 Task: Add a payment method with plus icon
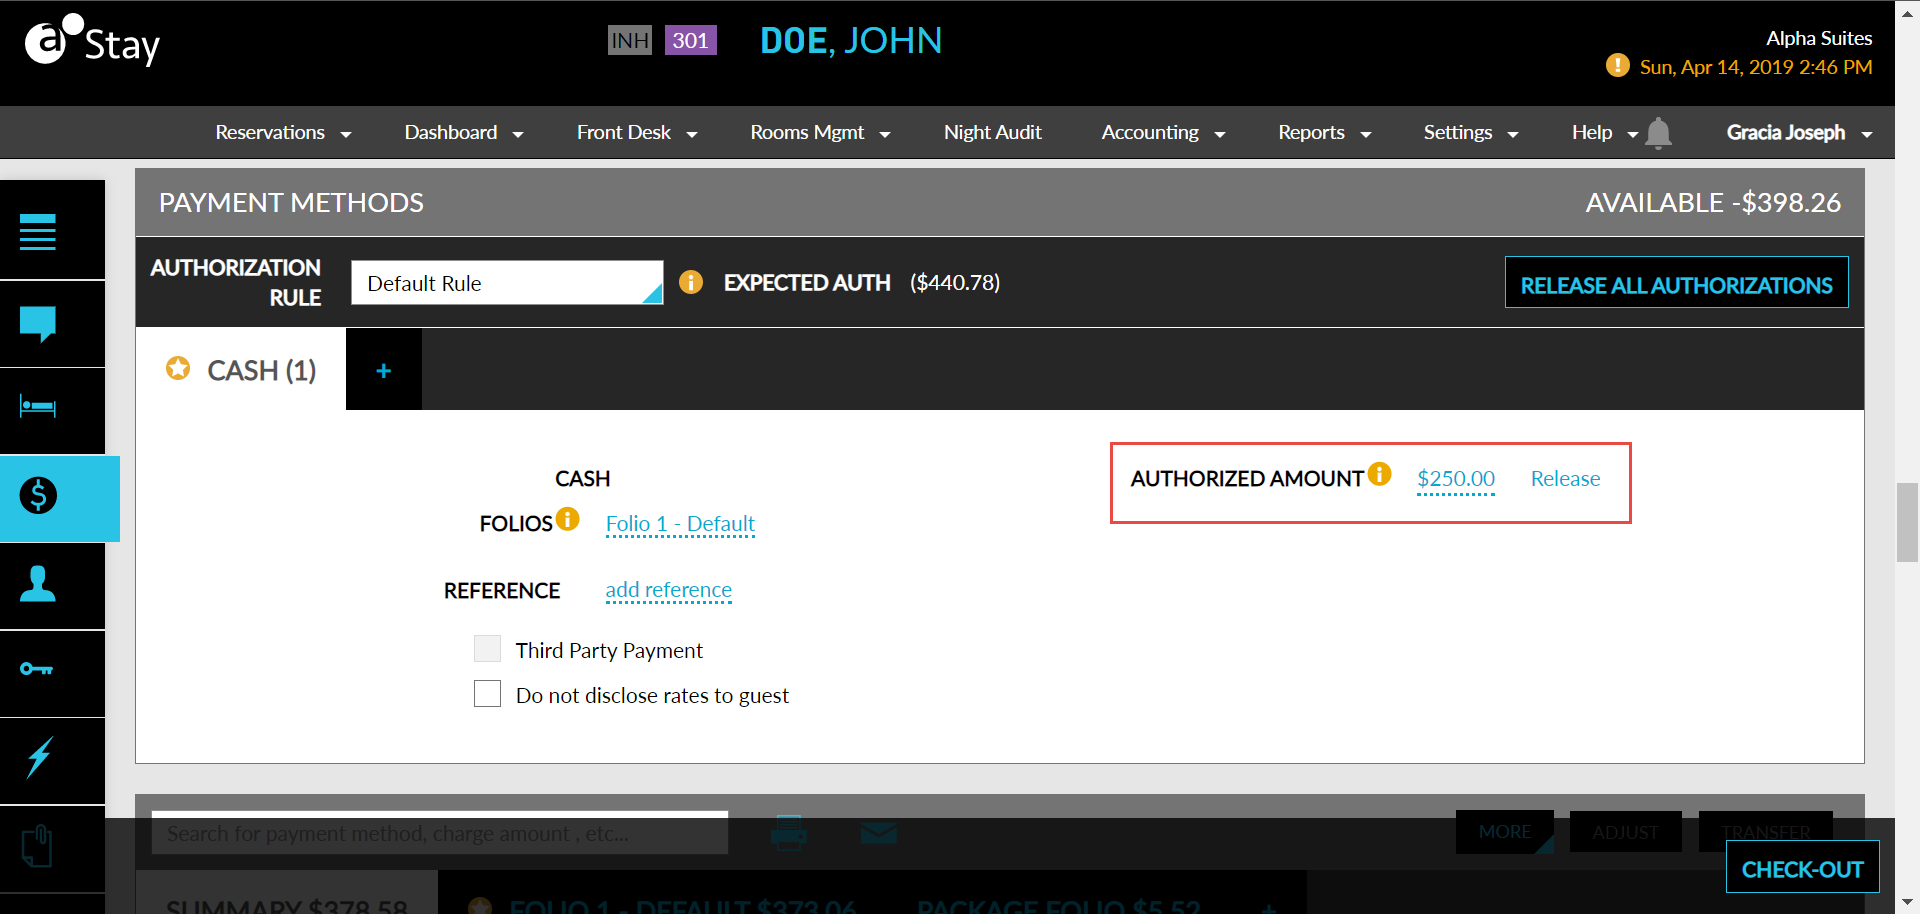click(x=383, y=370)
